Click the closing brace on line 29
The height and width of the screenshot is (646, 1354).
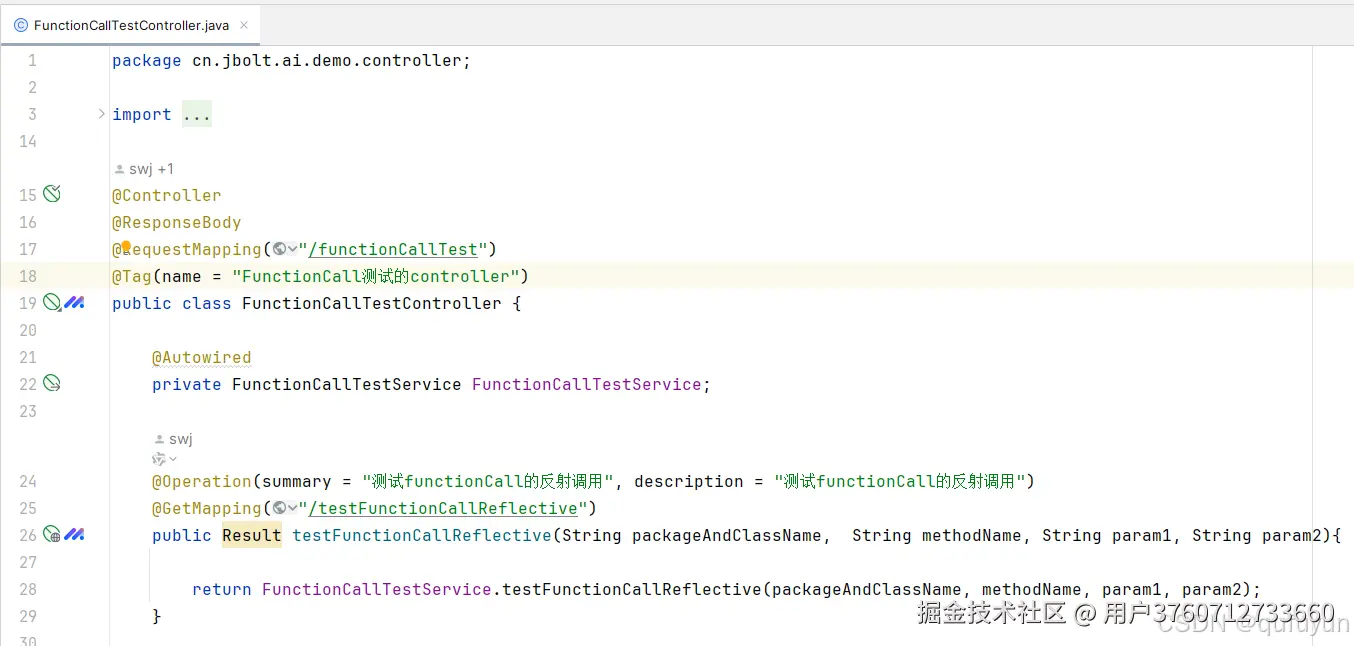tap(157, 616)
